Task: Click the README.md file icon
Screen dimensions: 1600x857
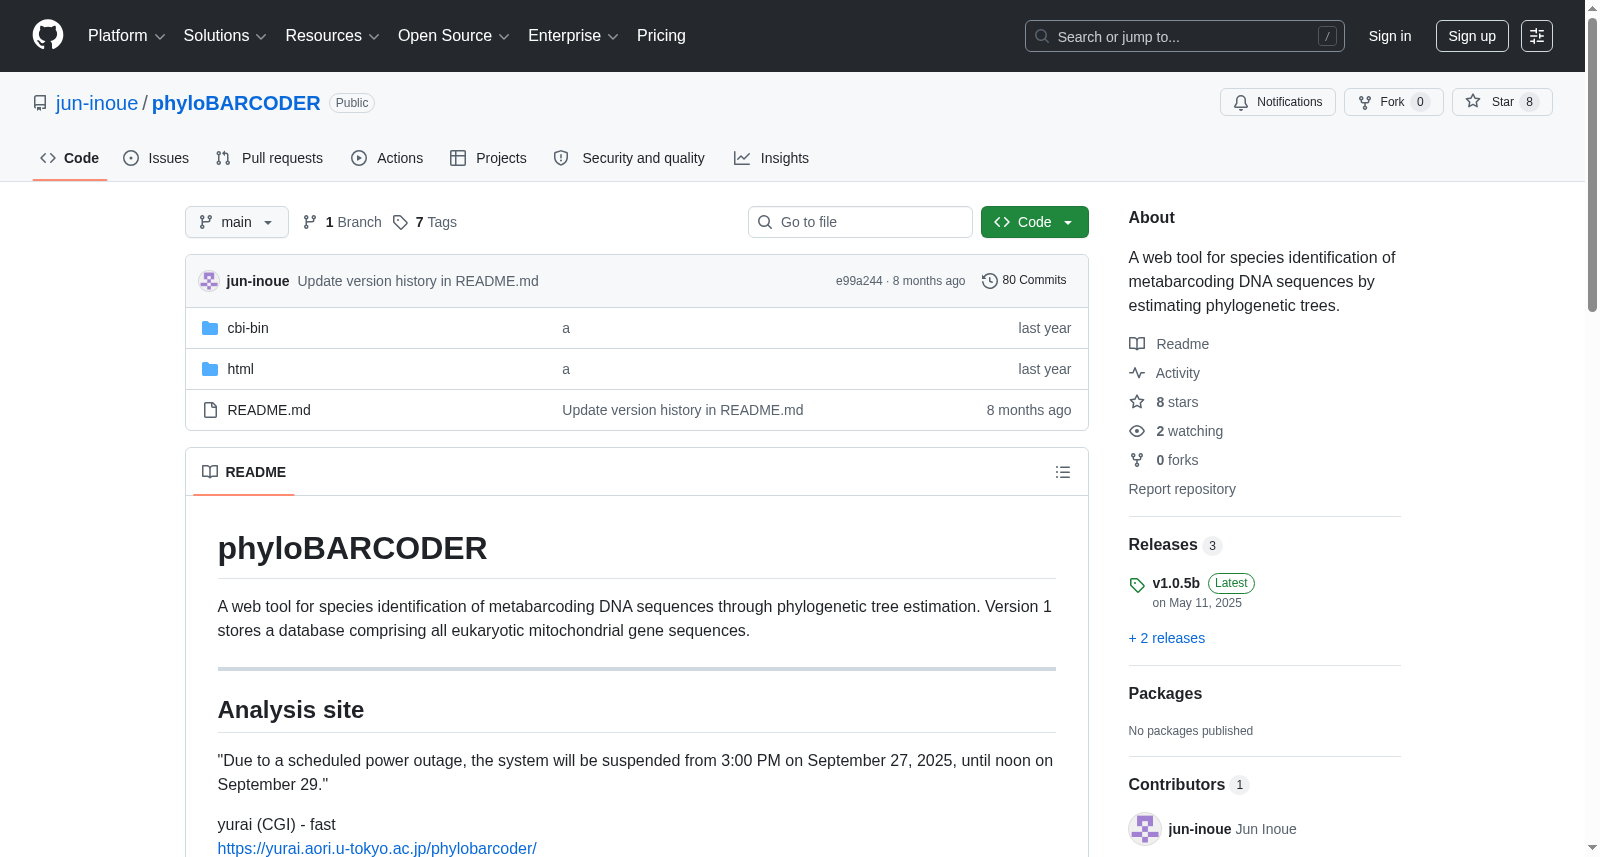Action: coord(210,410)
